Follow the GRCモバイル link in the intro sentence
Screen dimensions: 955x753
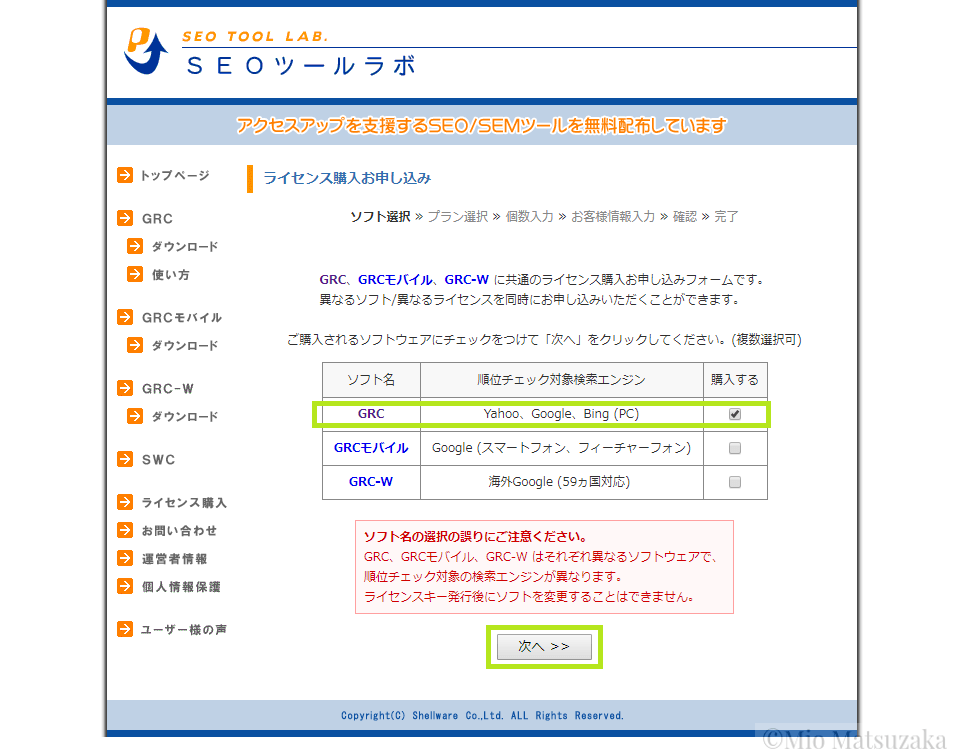click(x=395, y=280)
